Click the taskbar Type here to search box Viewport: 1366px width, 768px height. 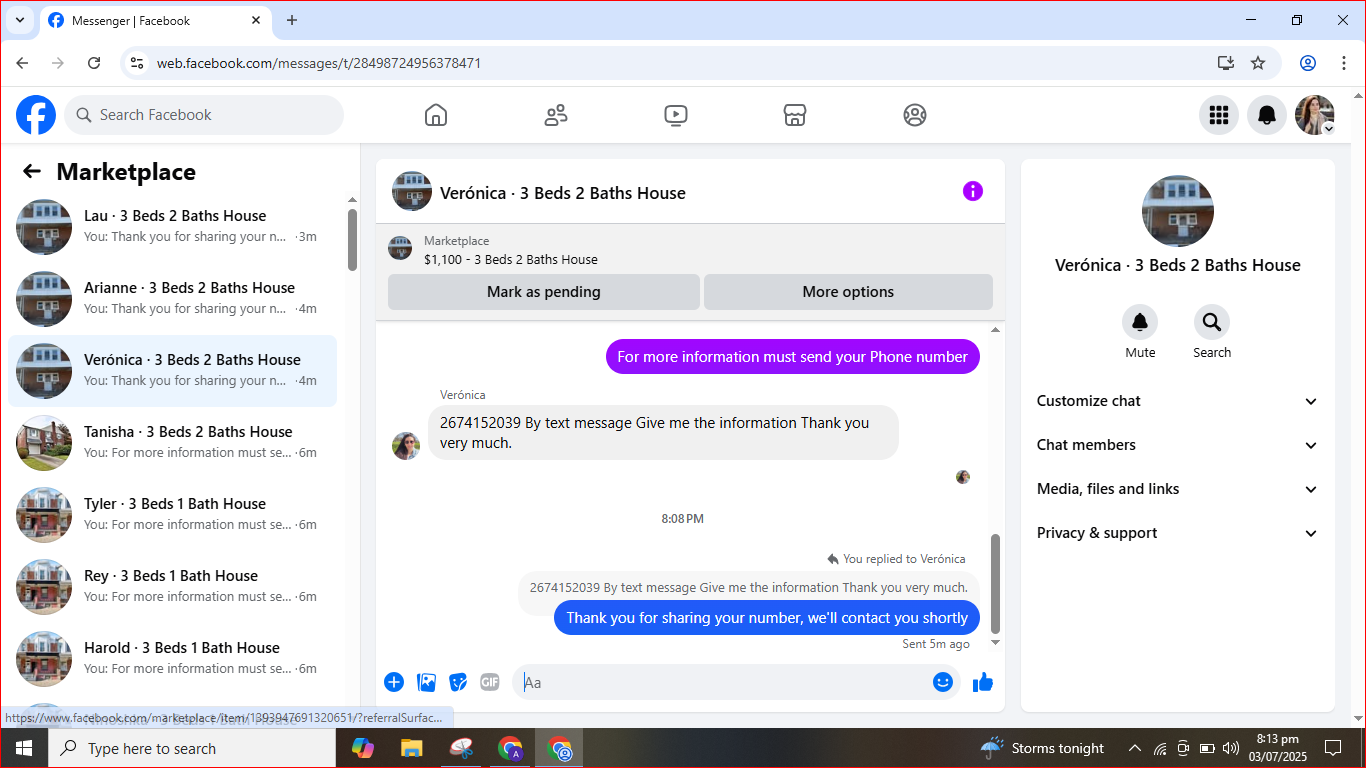[192, 748]
